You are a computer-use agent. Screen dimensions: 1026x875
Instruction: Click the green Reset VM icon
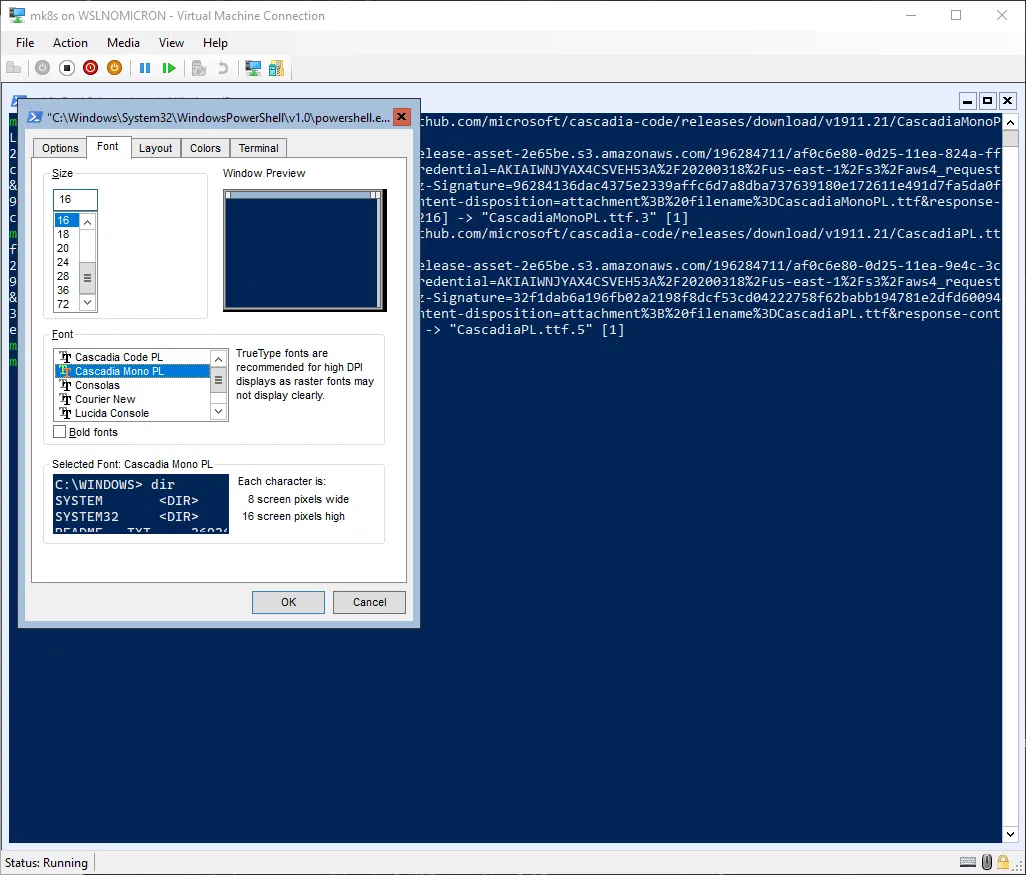coord(169,68)
